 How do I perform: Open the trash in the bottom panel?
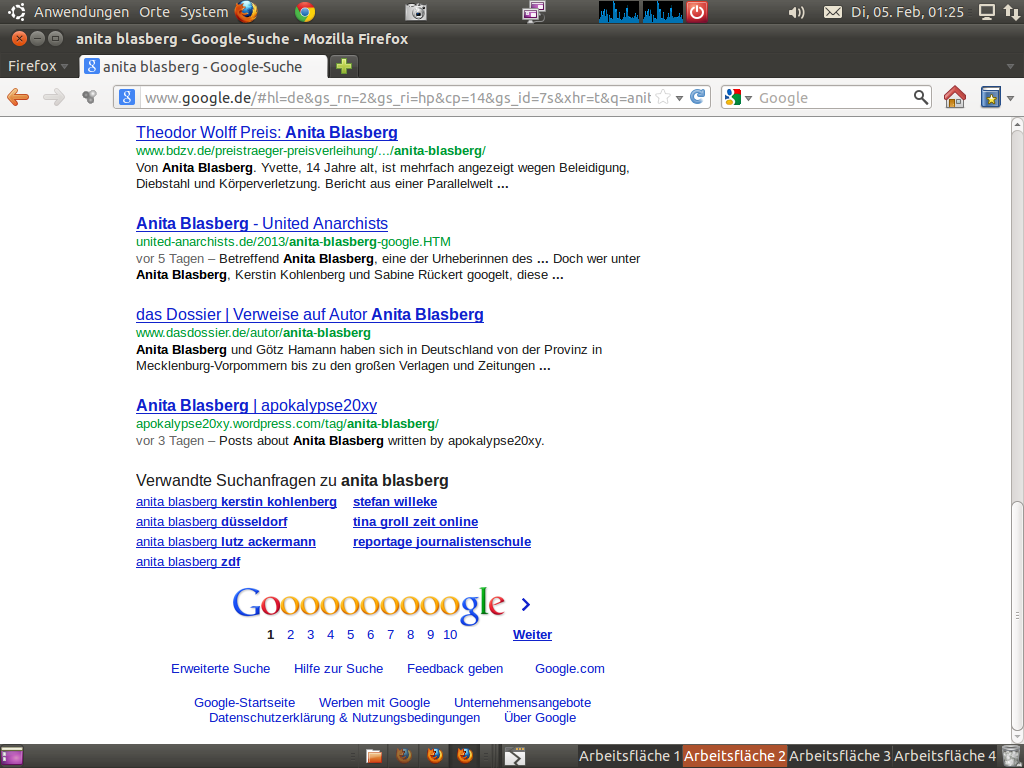[1011, 756]
